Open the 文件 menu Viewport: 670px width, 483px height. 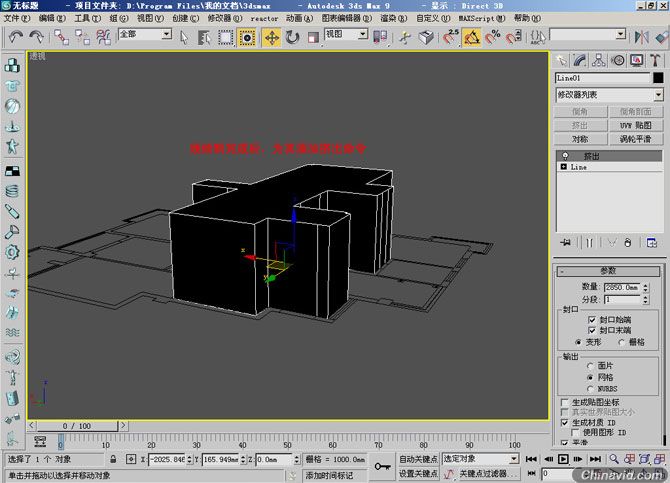click(x=17, y=18)
